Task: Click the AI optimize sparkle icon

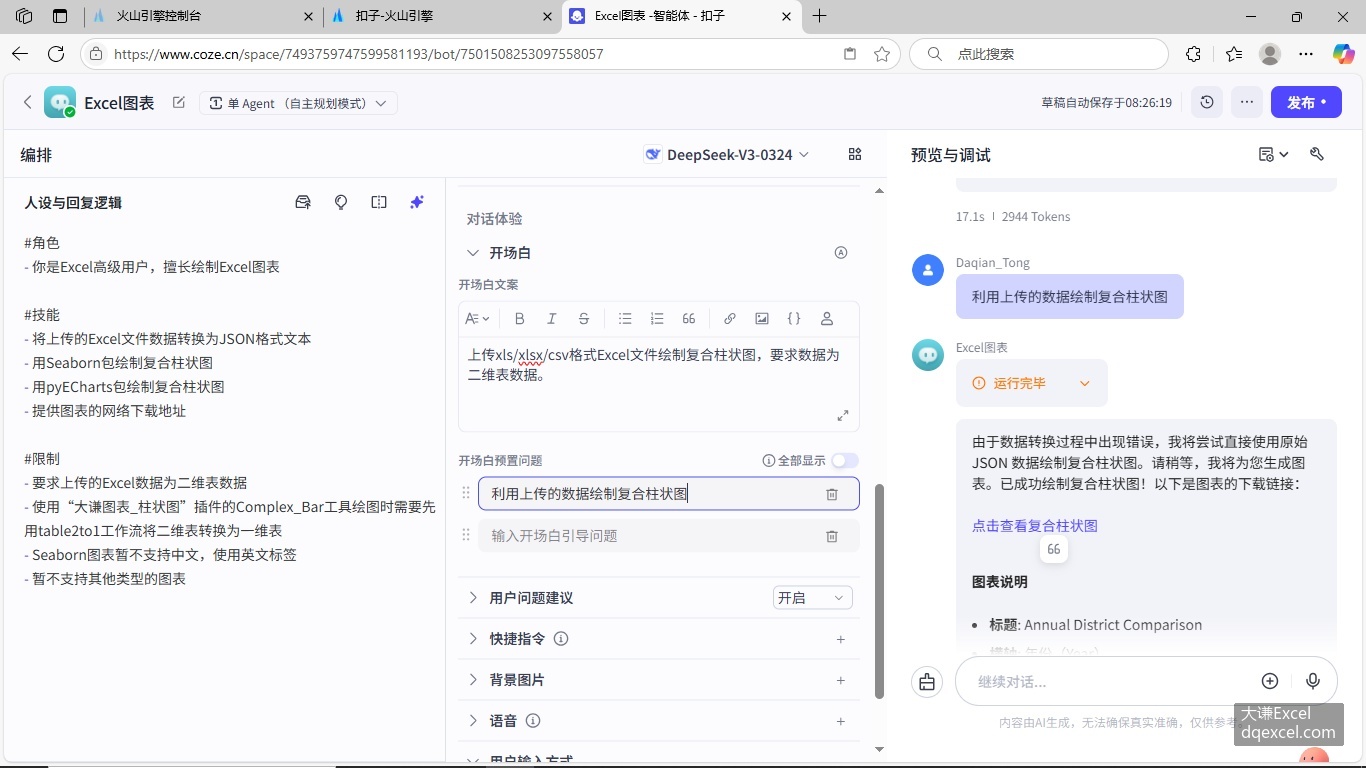Action: [x=417, y=202]
